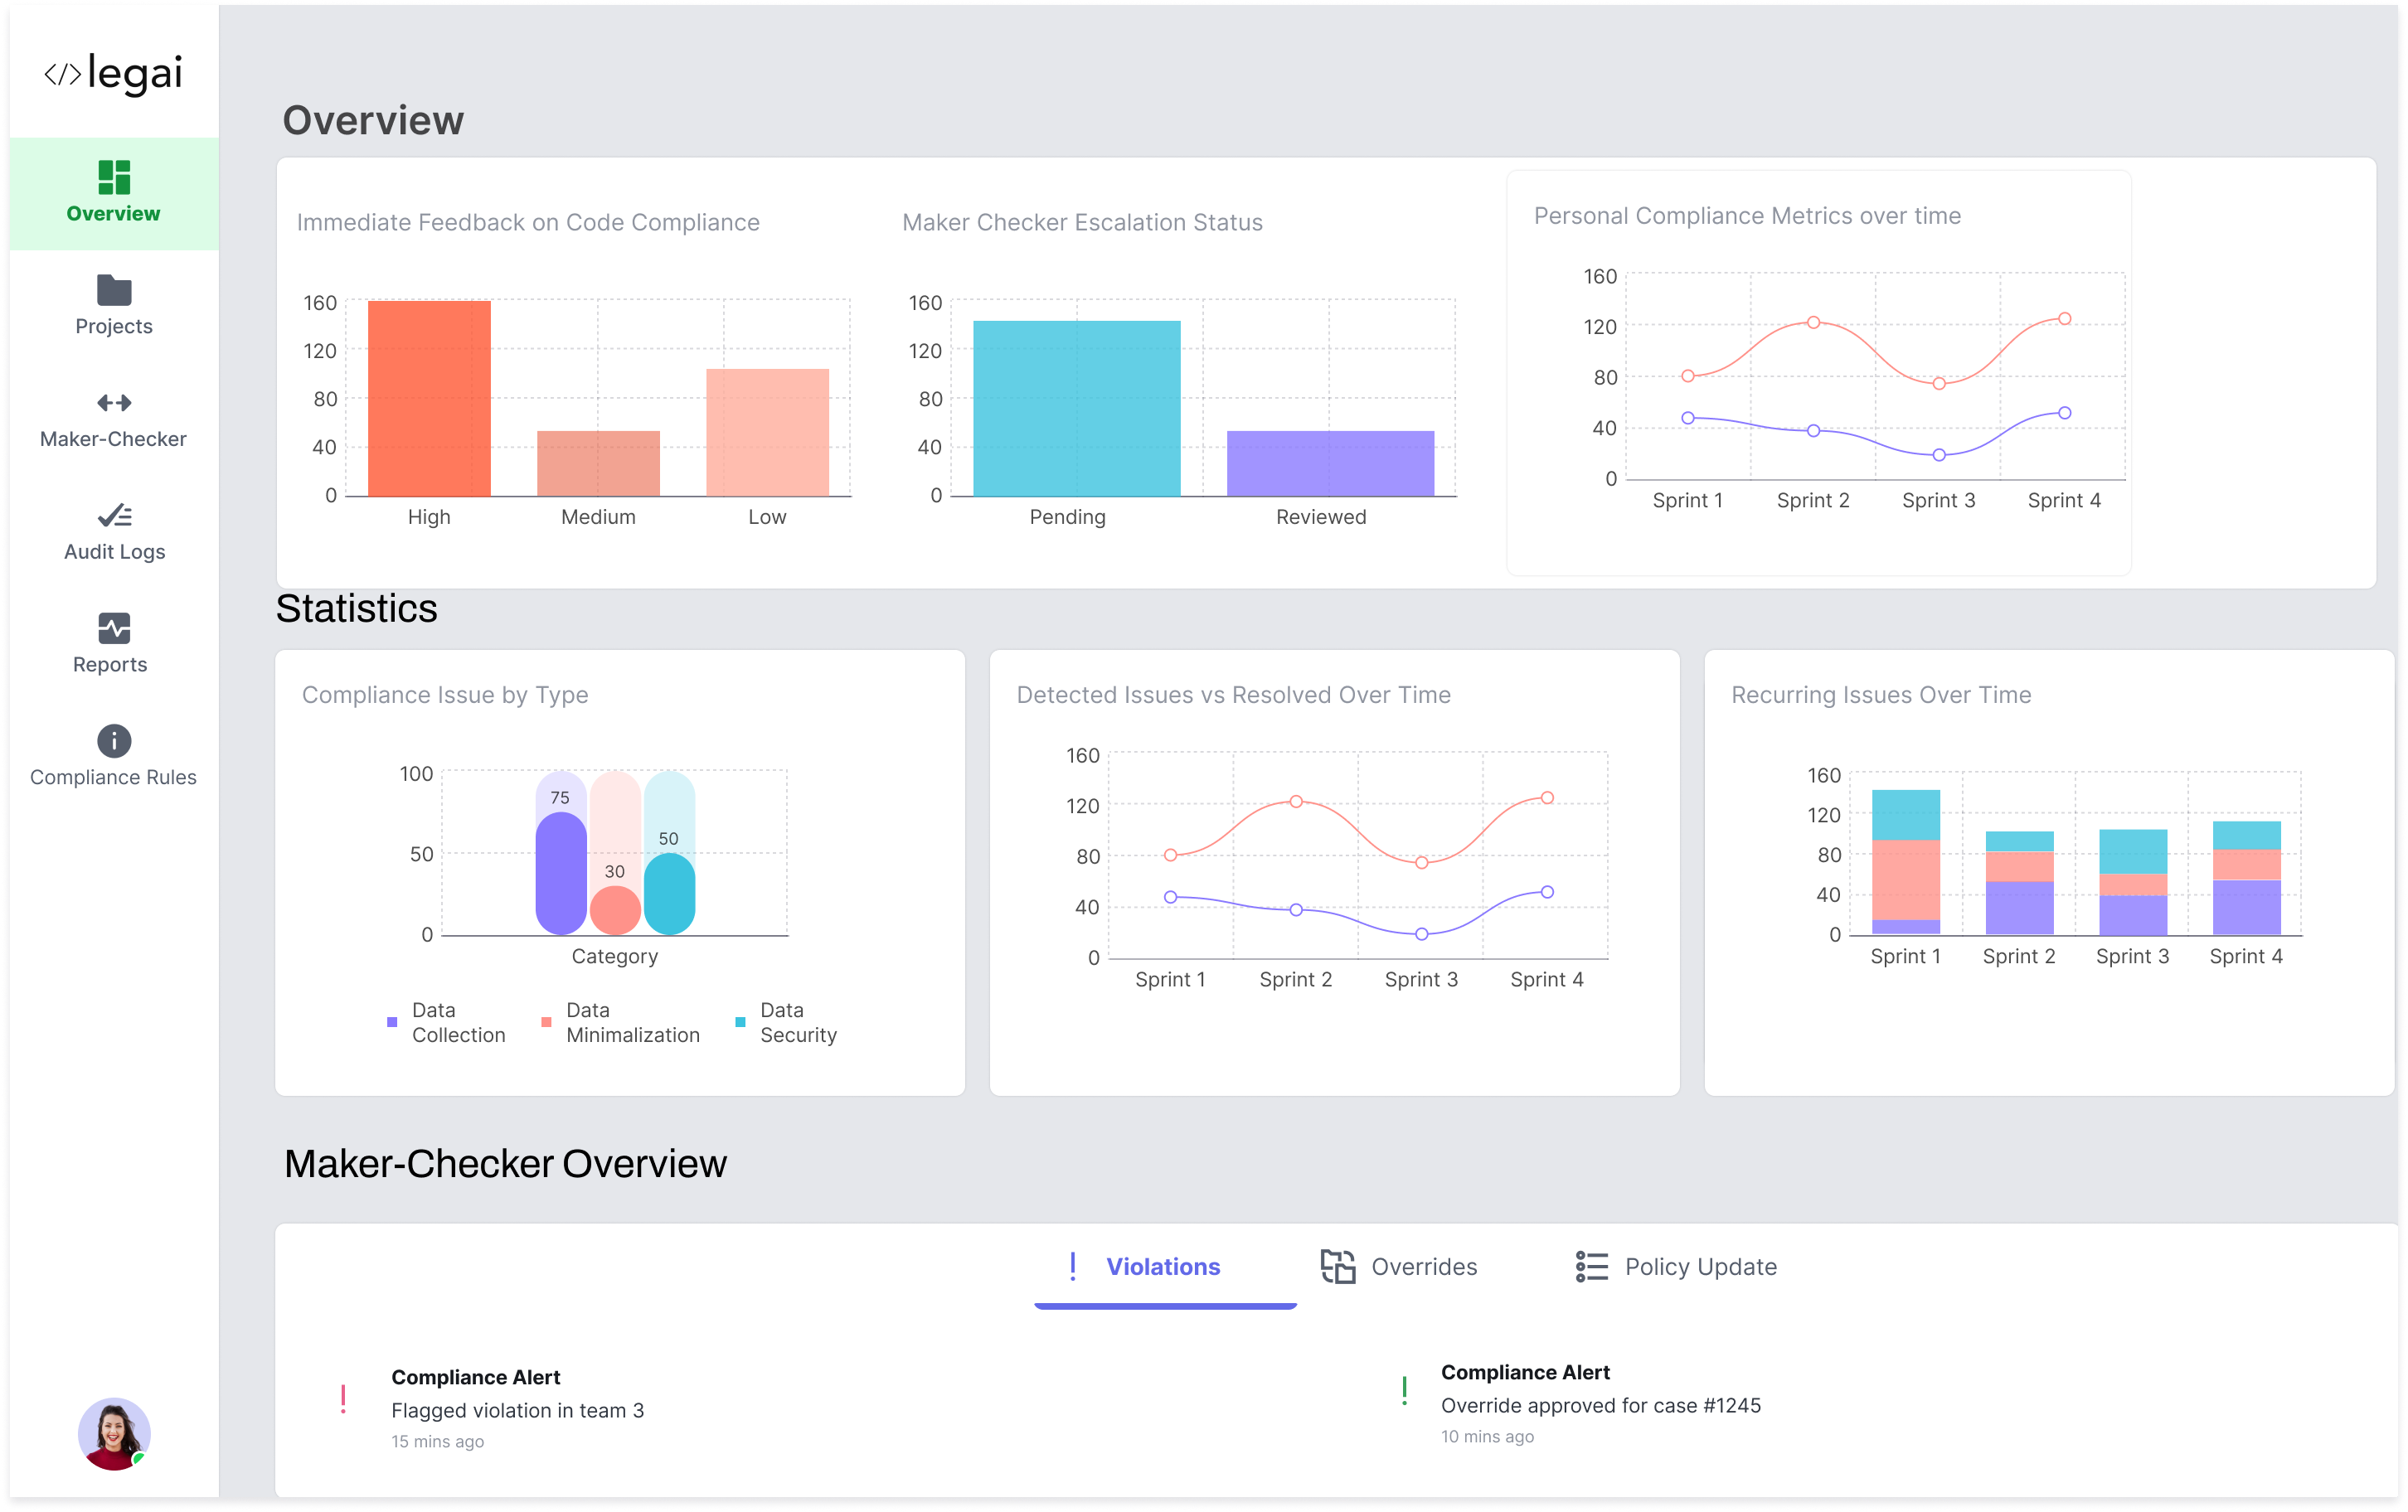This screenshot has width=2408, height=1512.
Task: Go to Maker-Checker in the sidebar
Action: [114, 419]
